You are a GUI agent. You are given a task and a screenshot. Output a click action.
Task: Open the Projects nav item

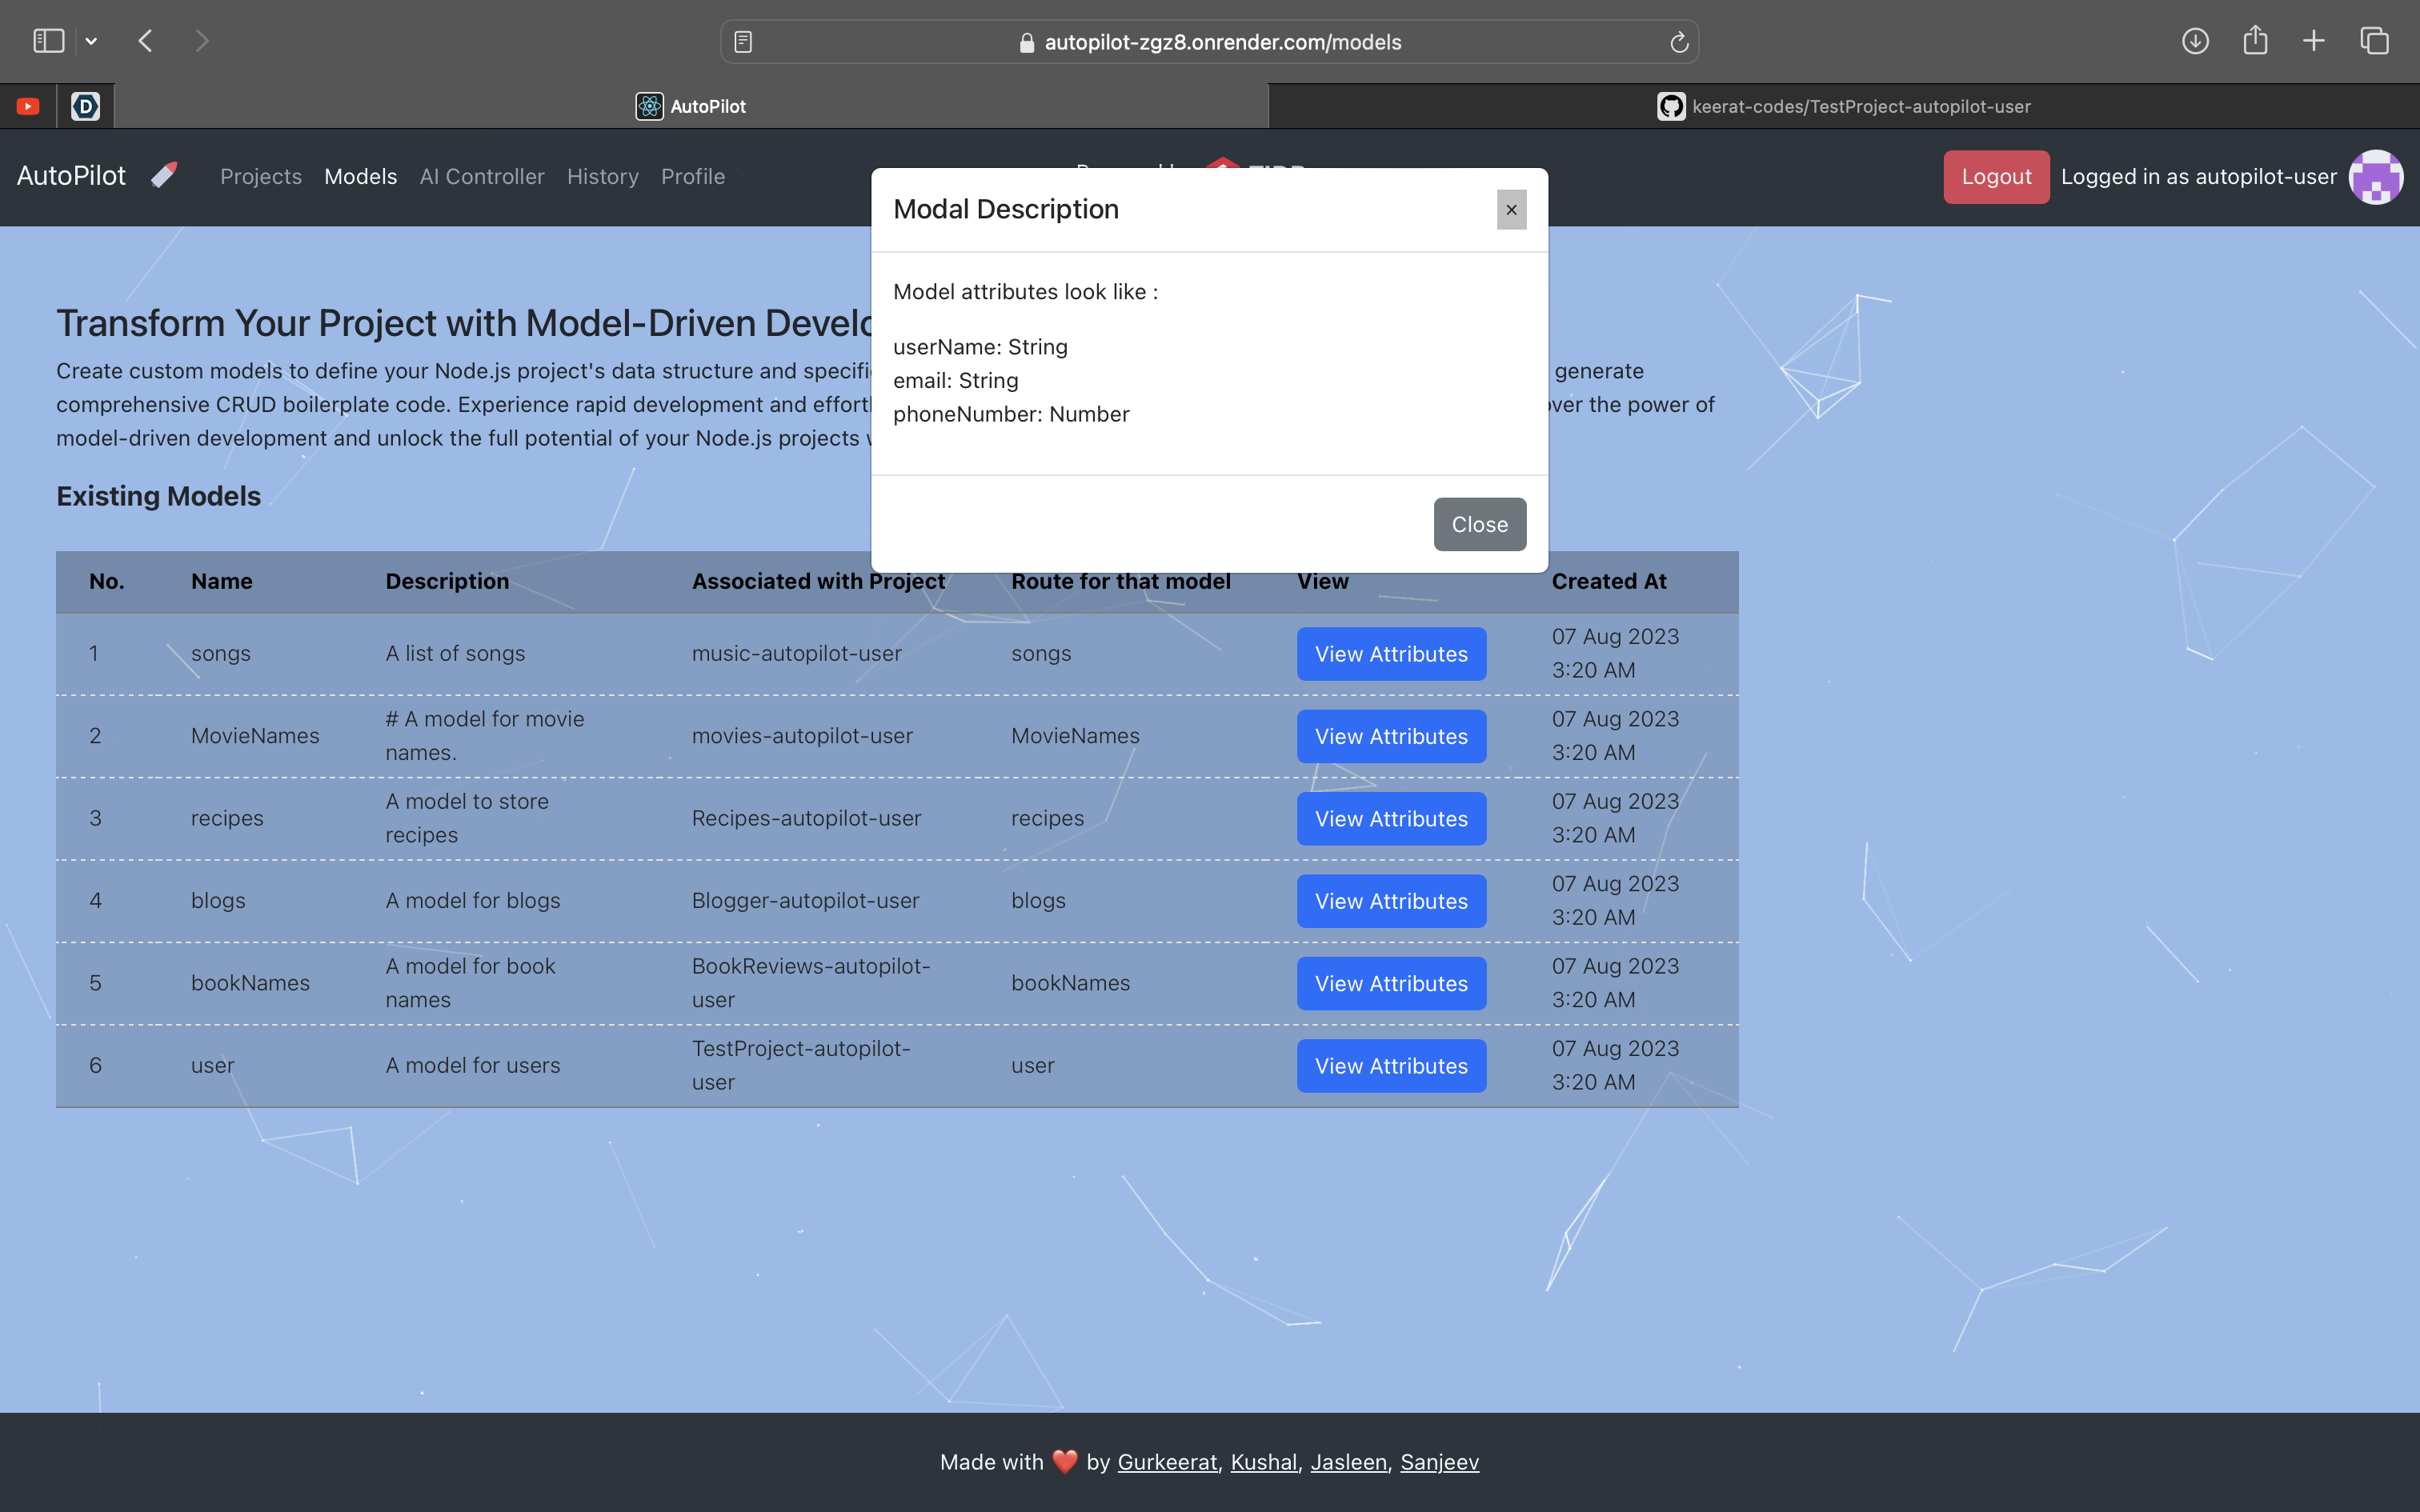pos(260,176)
